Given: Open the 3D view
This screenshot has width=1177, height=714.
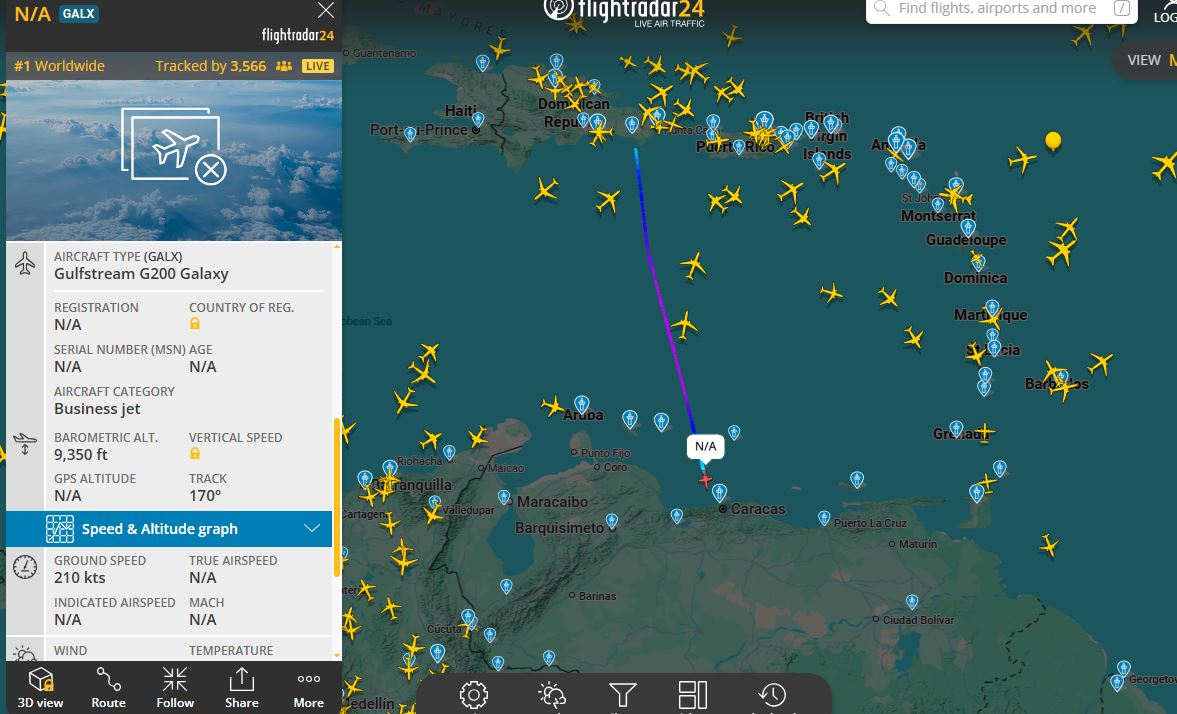Looking at the screenshot, I should [x=41, y=687].
